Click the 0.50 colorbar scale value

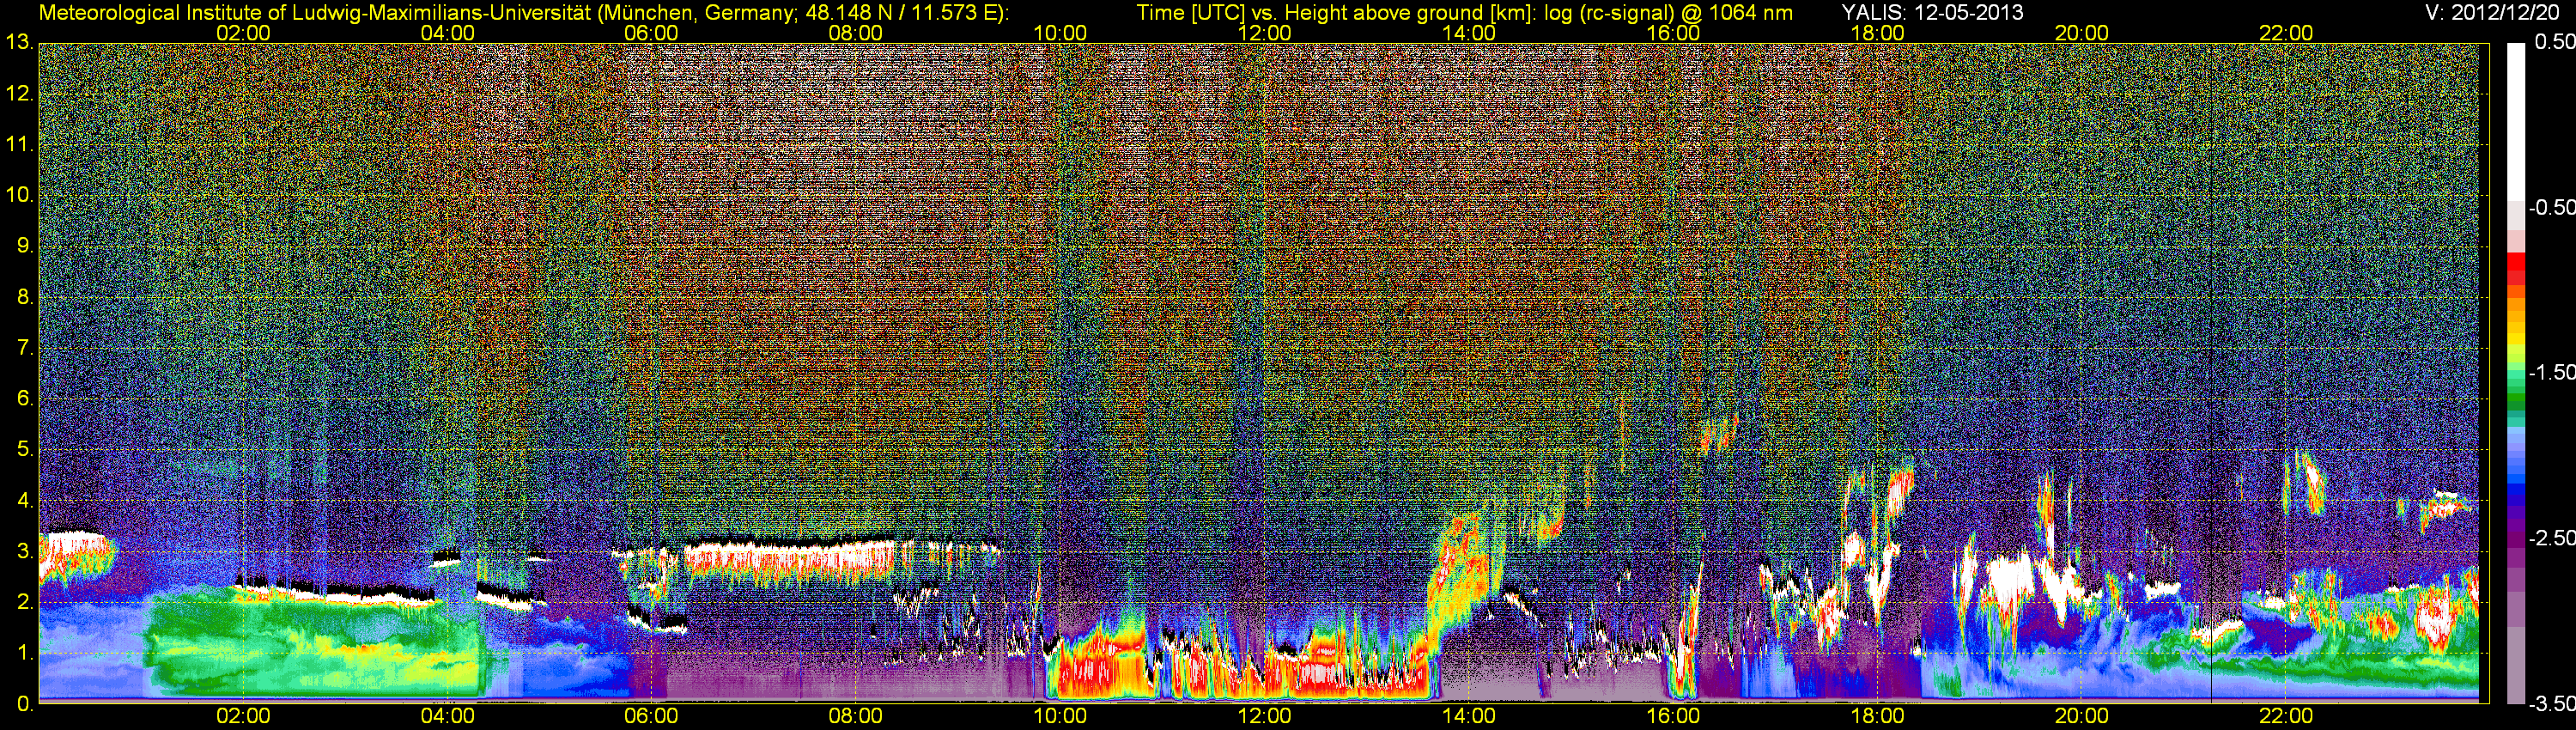point(2554,42)
